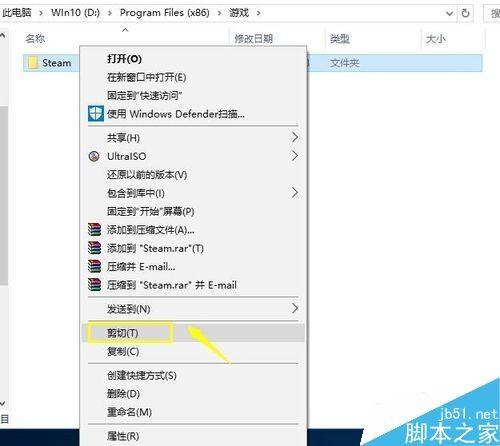The width and height of the screenshot is (500, 446).
Task: Choose 压缩并 E-mail... entry
Action: 193,267
